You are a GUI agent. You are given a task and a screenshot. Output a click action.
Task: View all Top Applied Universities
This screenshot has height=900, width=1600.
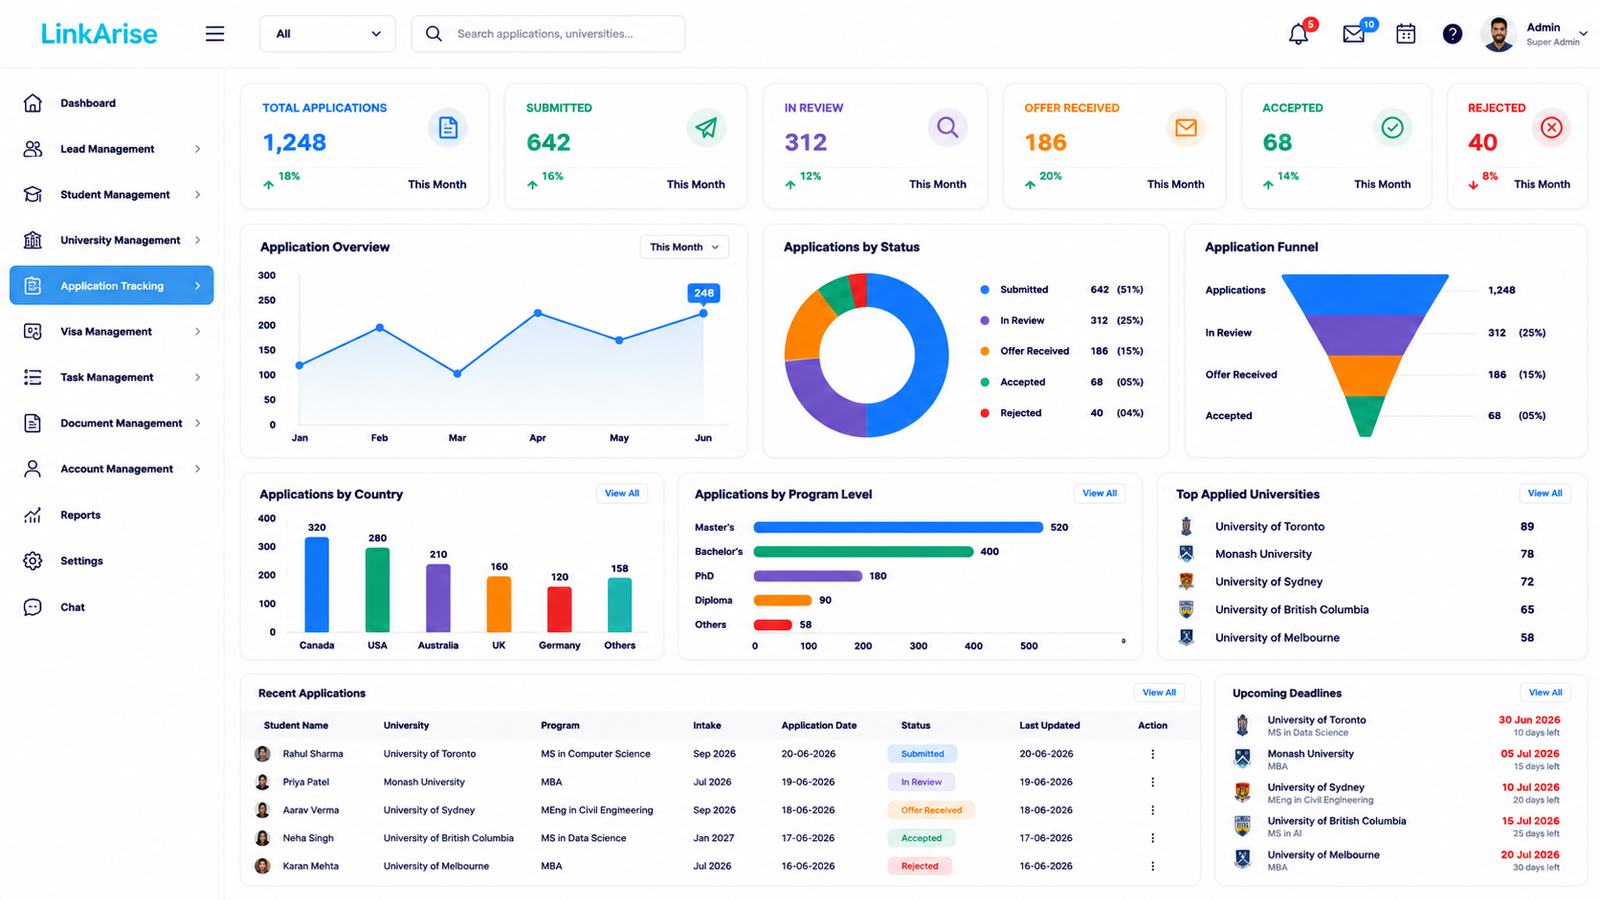pyautogui.click(x=1545, y=493)
